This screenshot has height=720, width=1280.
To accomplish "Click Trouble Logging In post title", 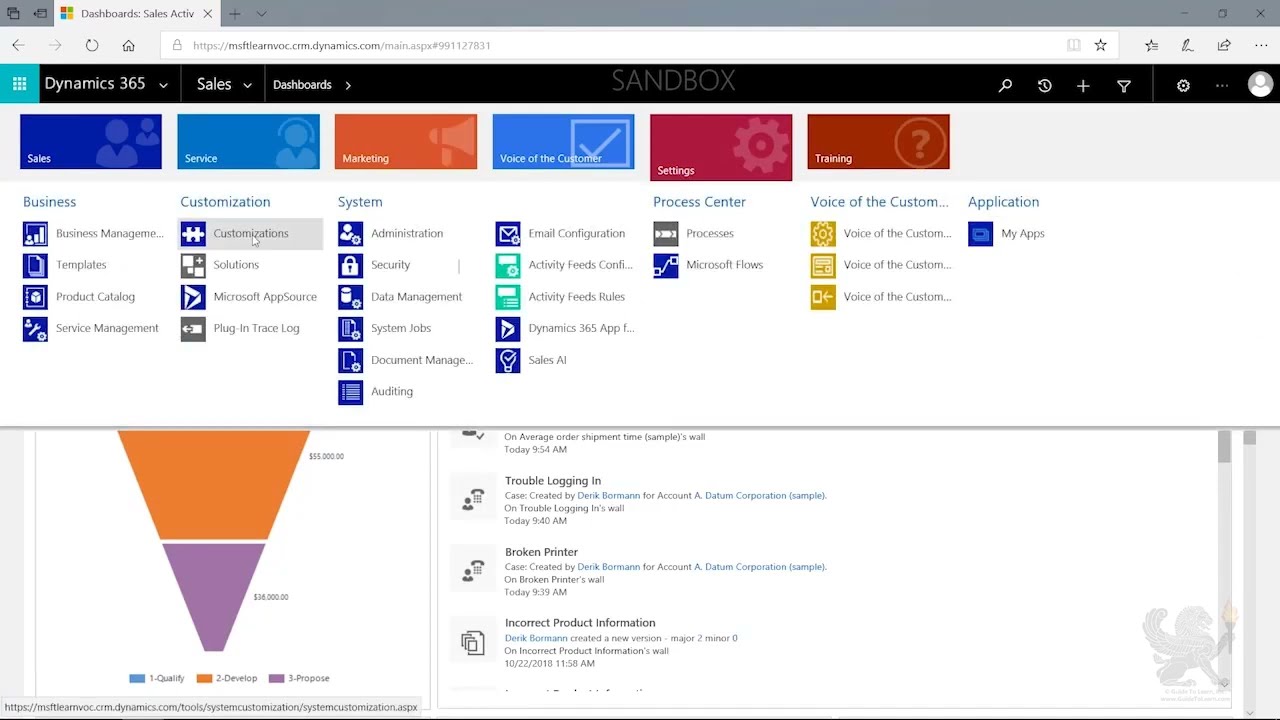I will pyautogui.click(x=553, y=480).
